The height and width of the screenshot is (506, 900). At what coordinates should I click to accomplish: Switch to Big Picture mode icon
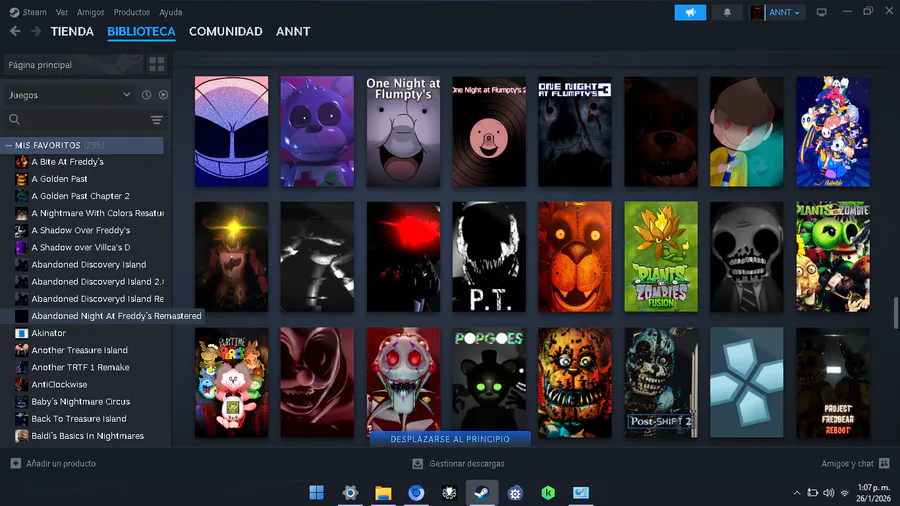point(821,12)
